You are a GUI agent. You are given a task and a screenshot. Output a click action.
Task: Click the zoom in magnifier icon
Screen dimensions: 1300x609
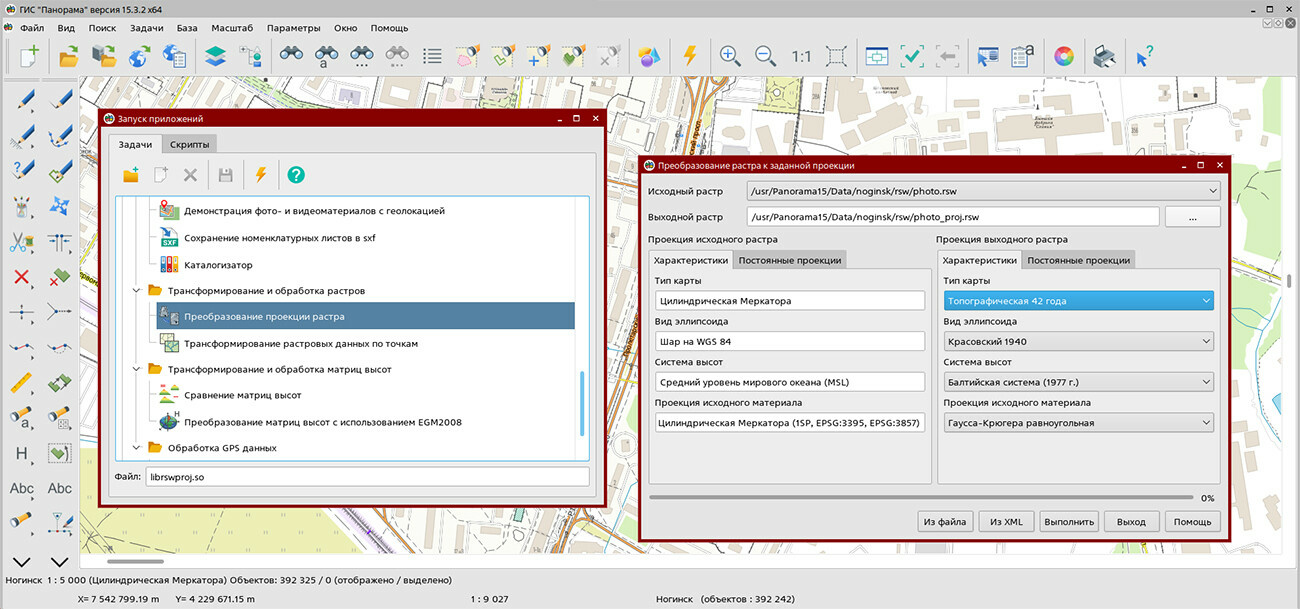[731, 56]
